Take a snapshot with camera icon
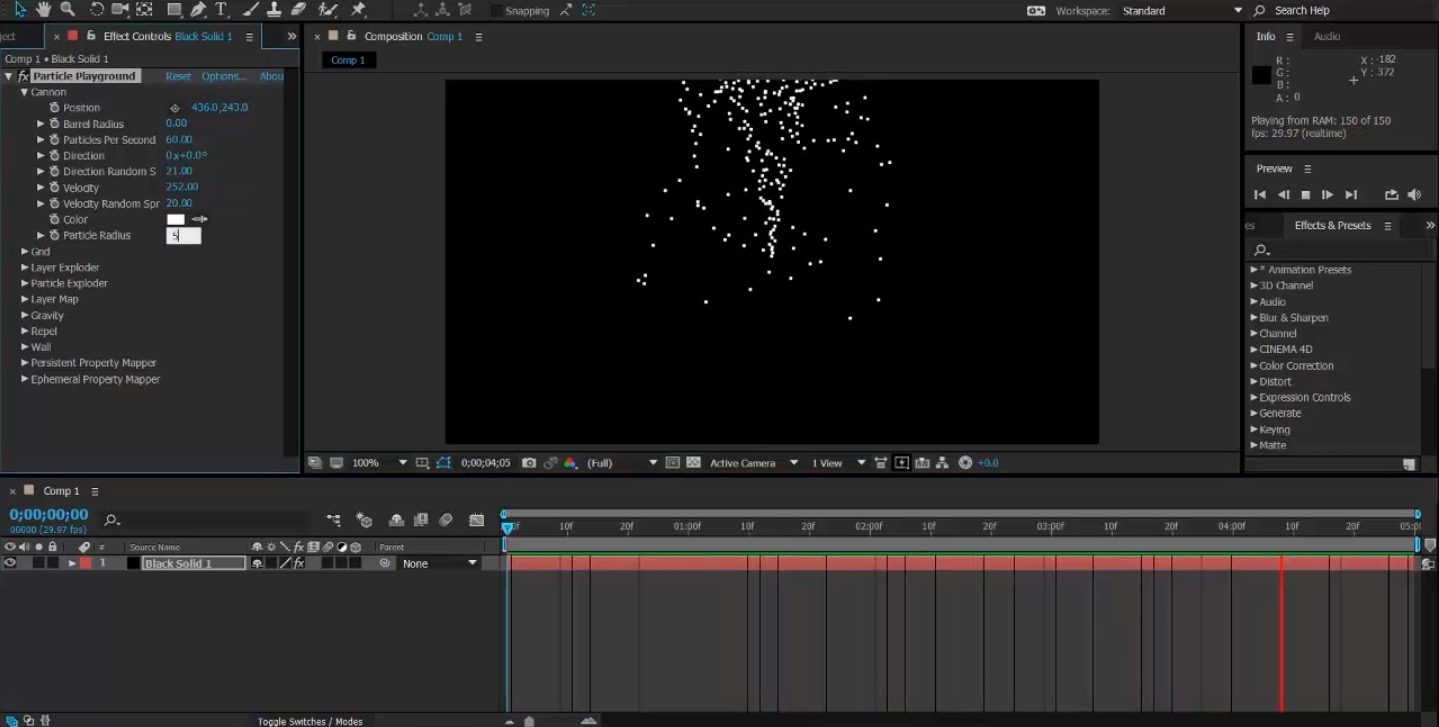Screen dimensions: 1439x727 [529, 463]
